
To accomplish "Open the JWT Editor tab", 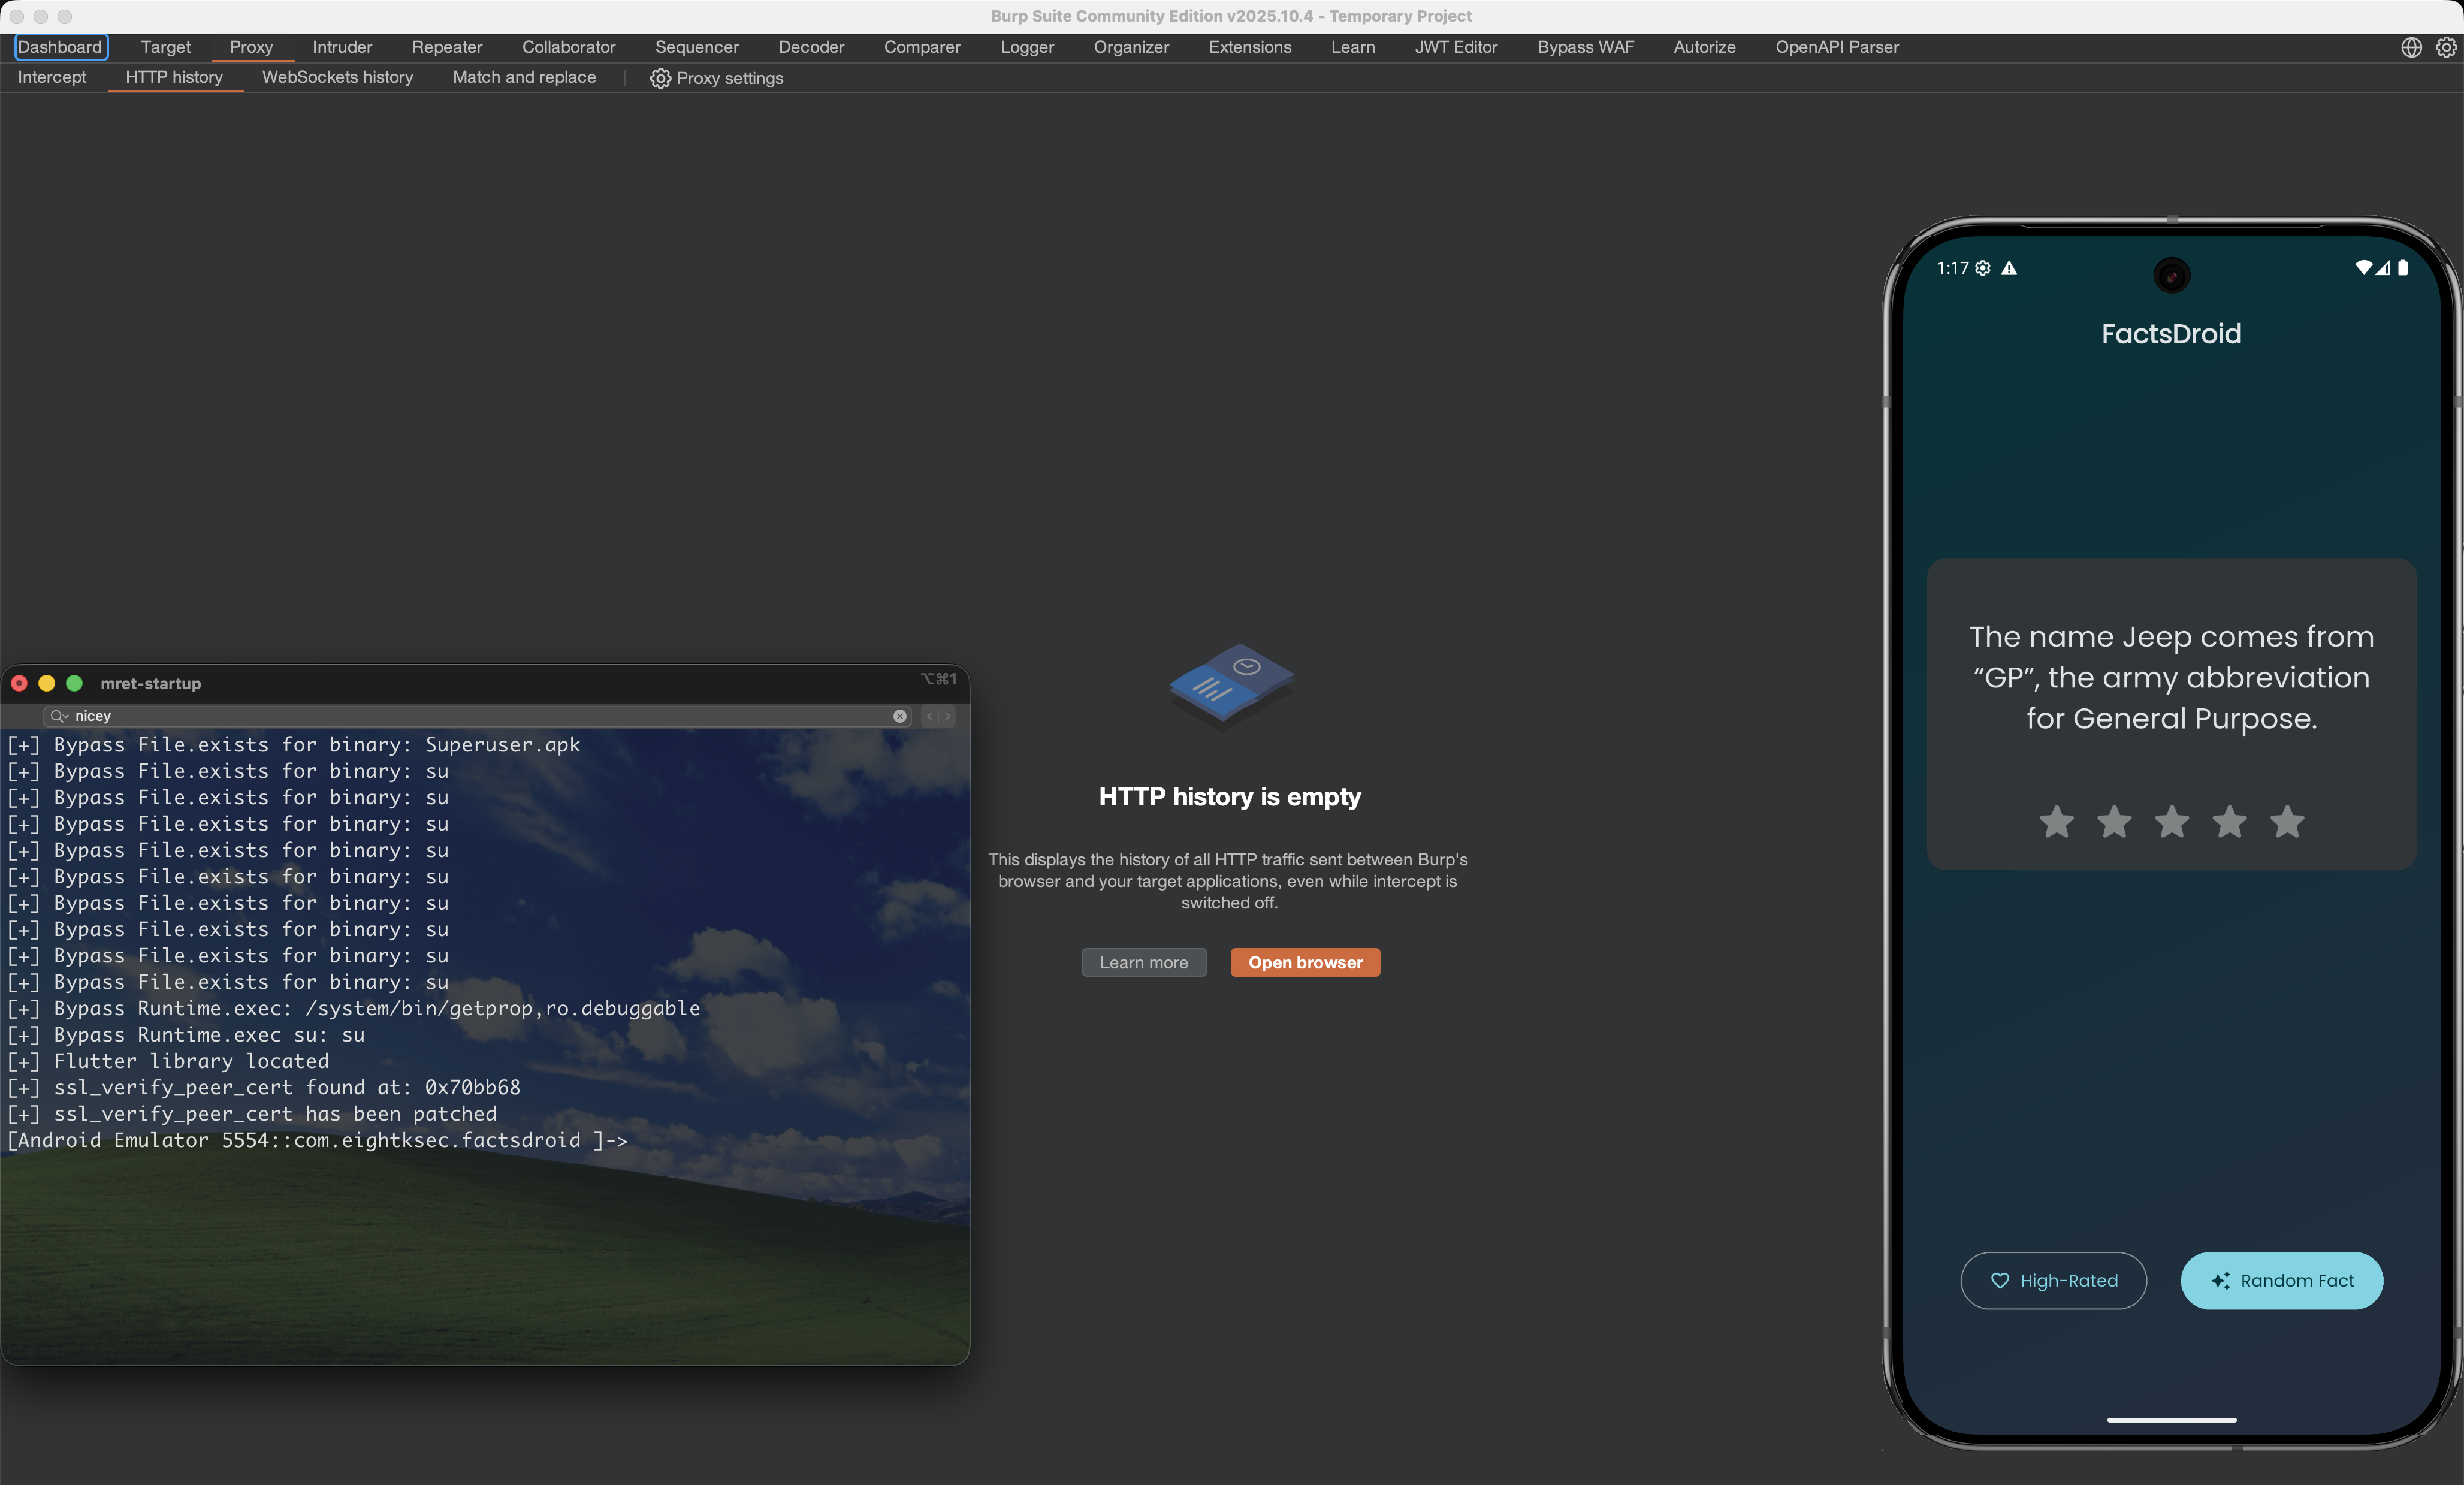I will point(1456,47).
